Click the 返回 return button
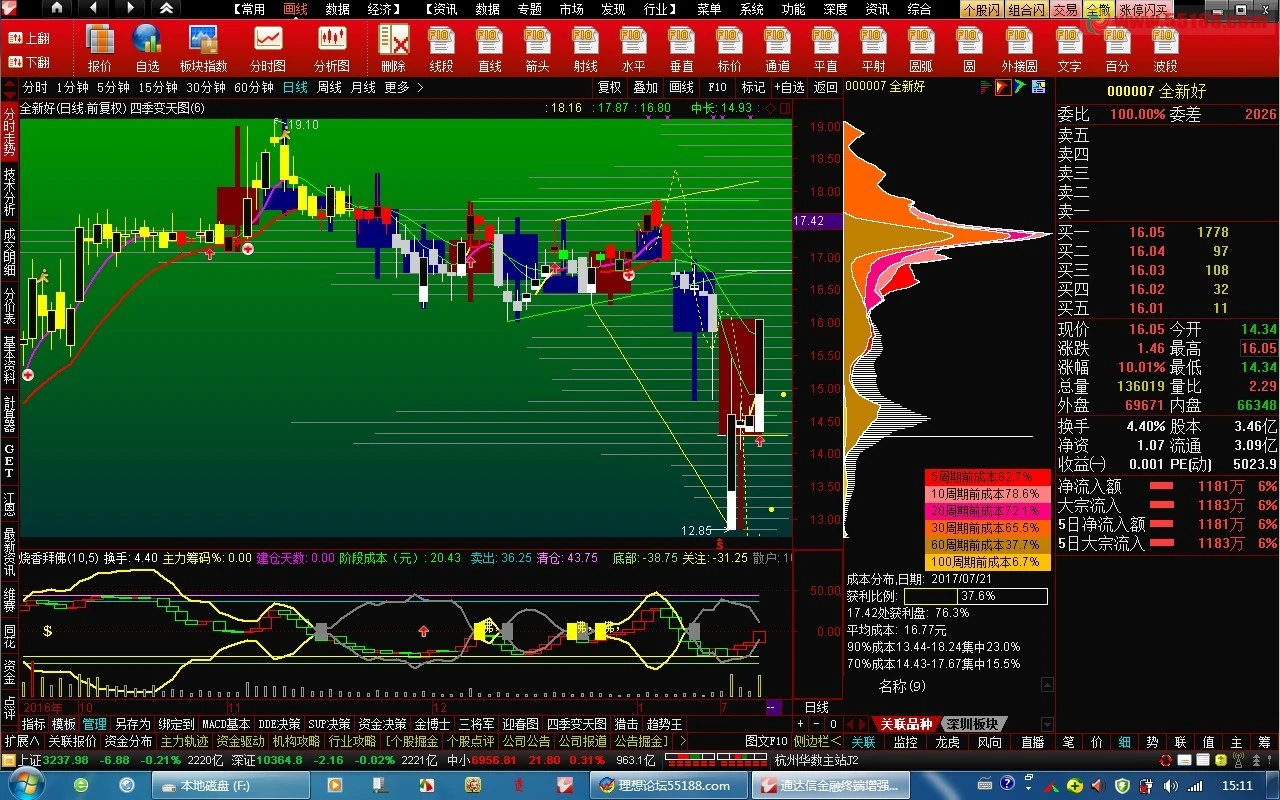 point(825,87)
